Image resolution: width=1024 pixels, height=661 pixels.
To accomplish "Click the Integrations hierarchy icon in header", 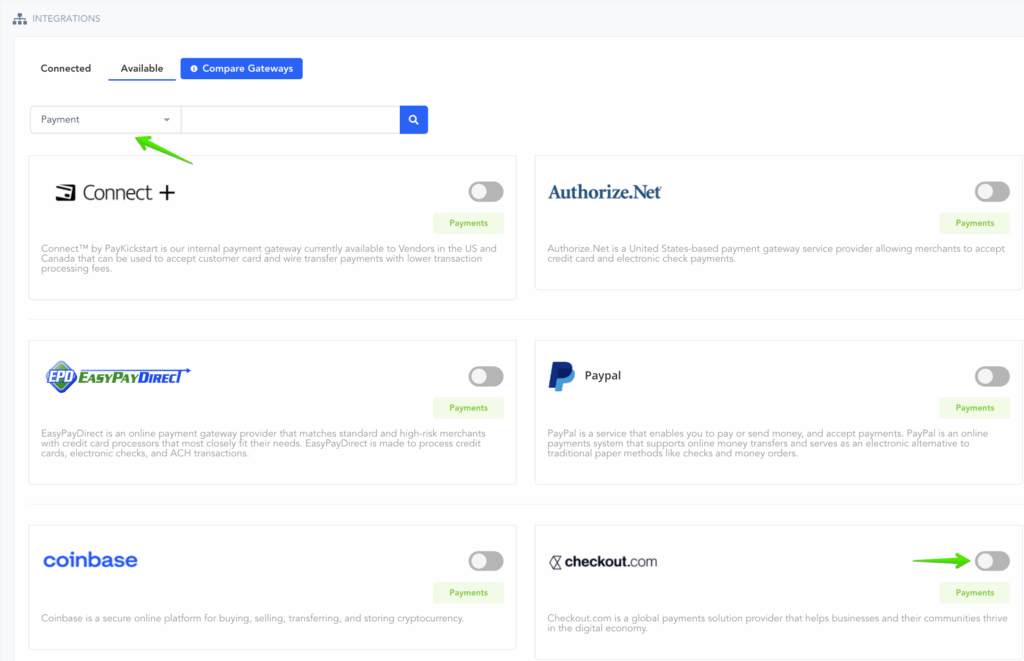I will [20, 18].
